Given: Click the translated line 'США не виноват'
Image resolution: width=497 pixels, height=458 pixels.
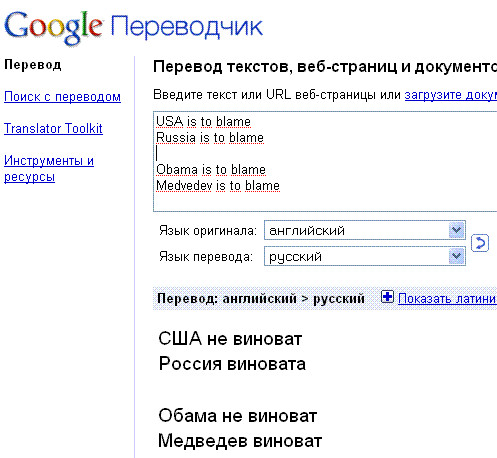Looking at the screenshot, I should pyautogui.click(x=230, y=339).
